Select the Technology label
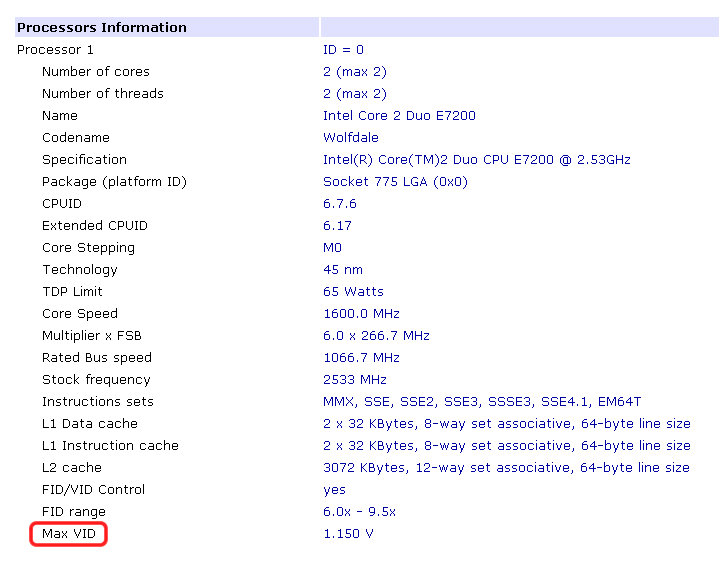The width and height of the screenshot is (719, 587). click(x=80, y=270)
